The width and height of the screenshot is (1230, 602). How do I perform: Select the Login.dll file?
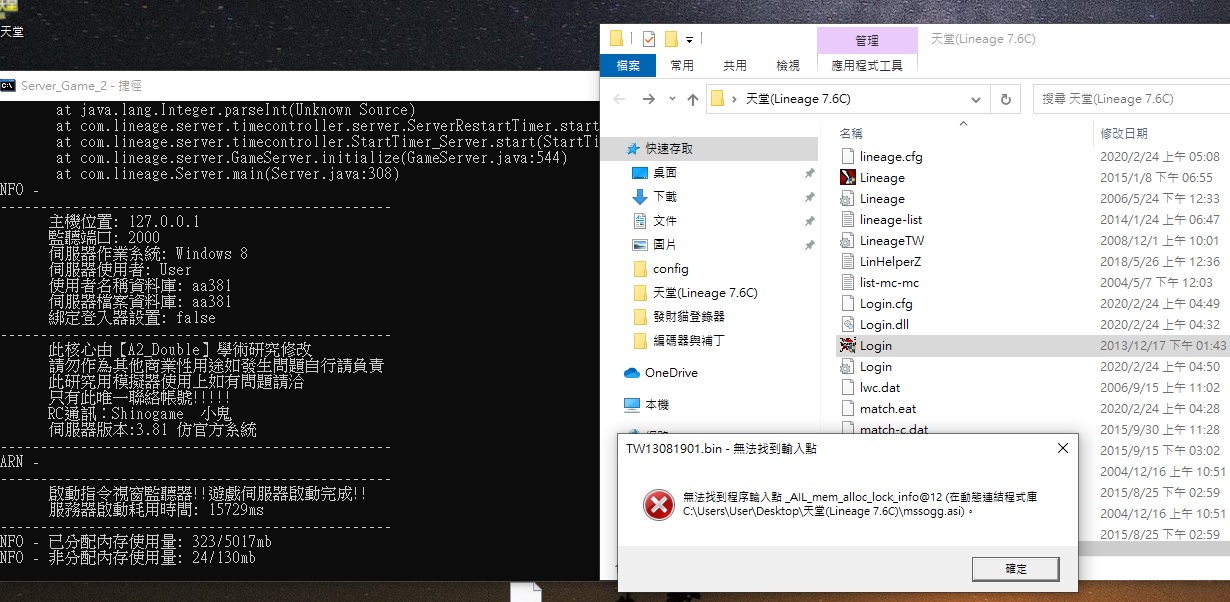tap(885, 325)
